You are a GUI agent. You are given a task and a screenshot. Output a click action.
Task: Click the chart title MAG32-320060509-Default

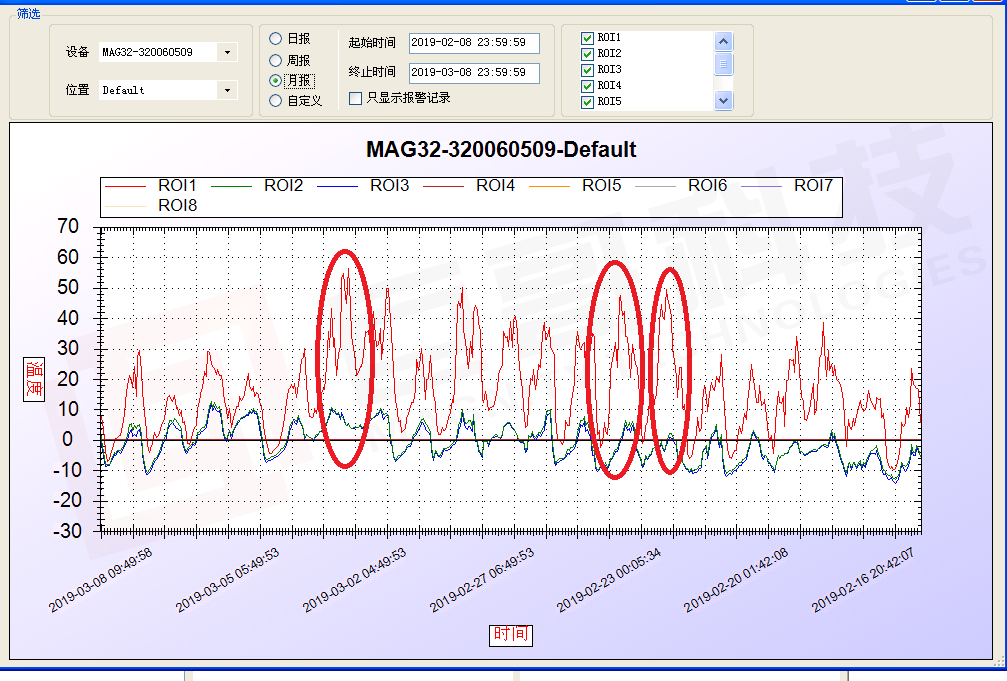tap(501, 150)
